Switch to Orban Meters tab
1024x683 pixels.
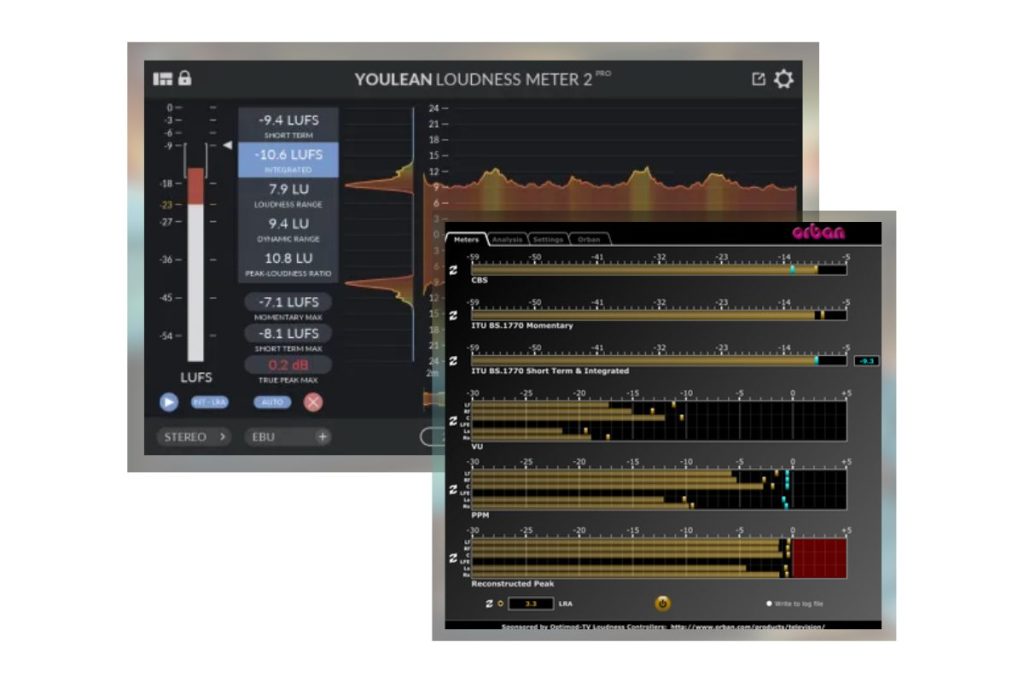pos(466,239)
